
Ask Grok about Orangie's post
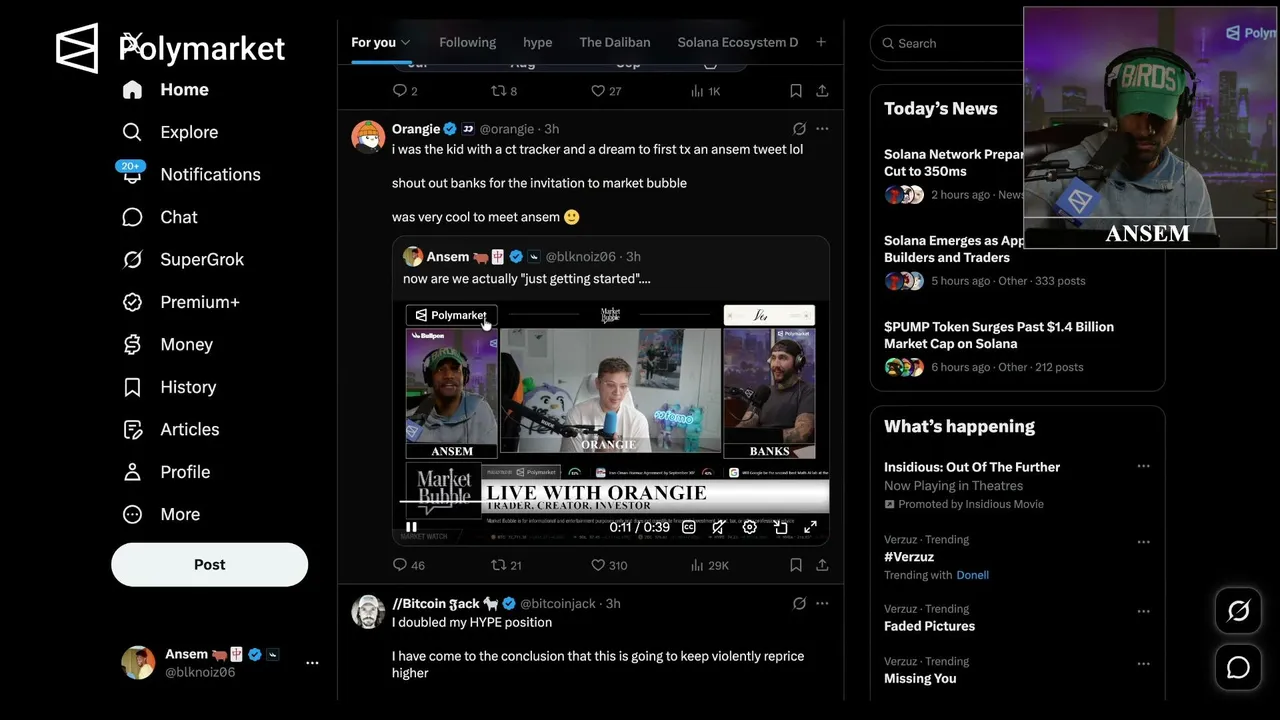(799, 129)
